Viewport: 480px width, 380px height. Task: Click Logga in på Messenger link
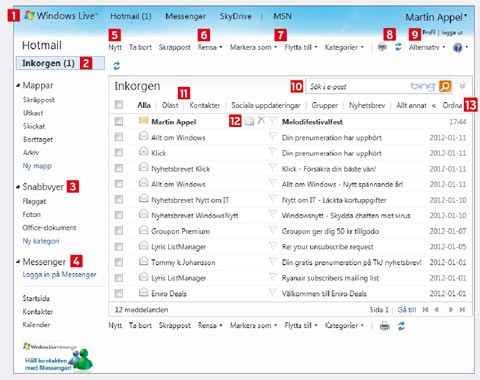tap(59, 275)
